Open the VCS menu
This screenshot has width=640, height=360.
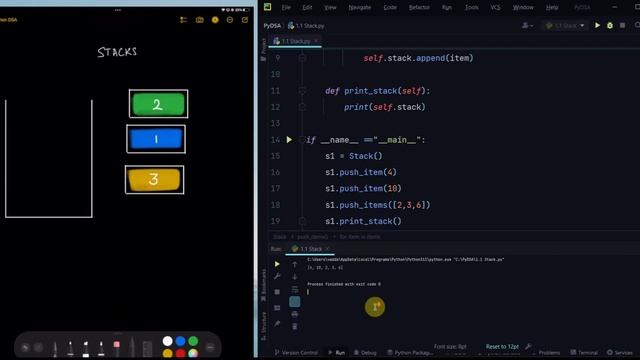pos(496,7)
